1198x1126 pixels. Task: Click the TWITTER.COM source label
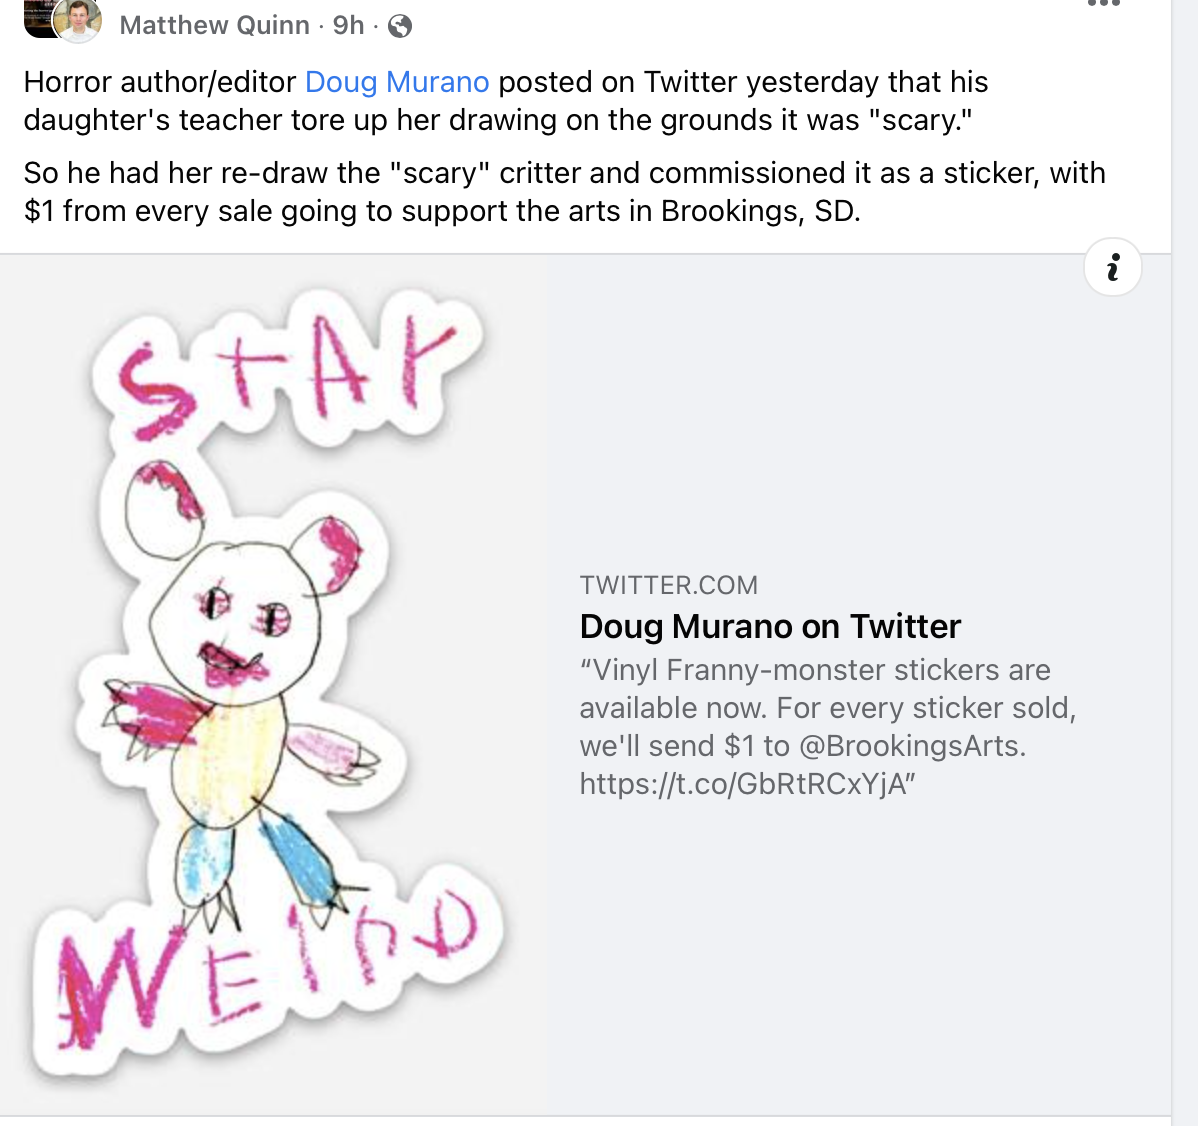(668, 585)
